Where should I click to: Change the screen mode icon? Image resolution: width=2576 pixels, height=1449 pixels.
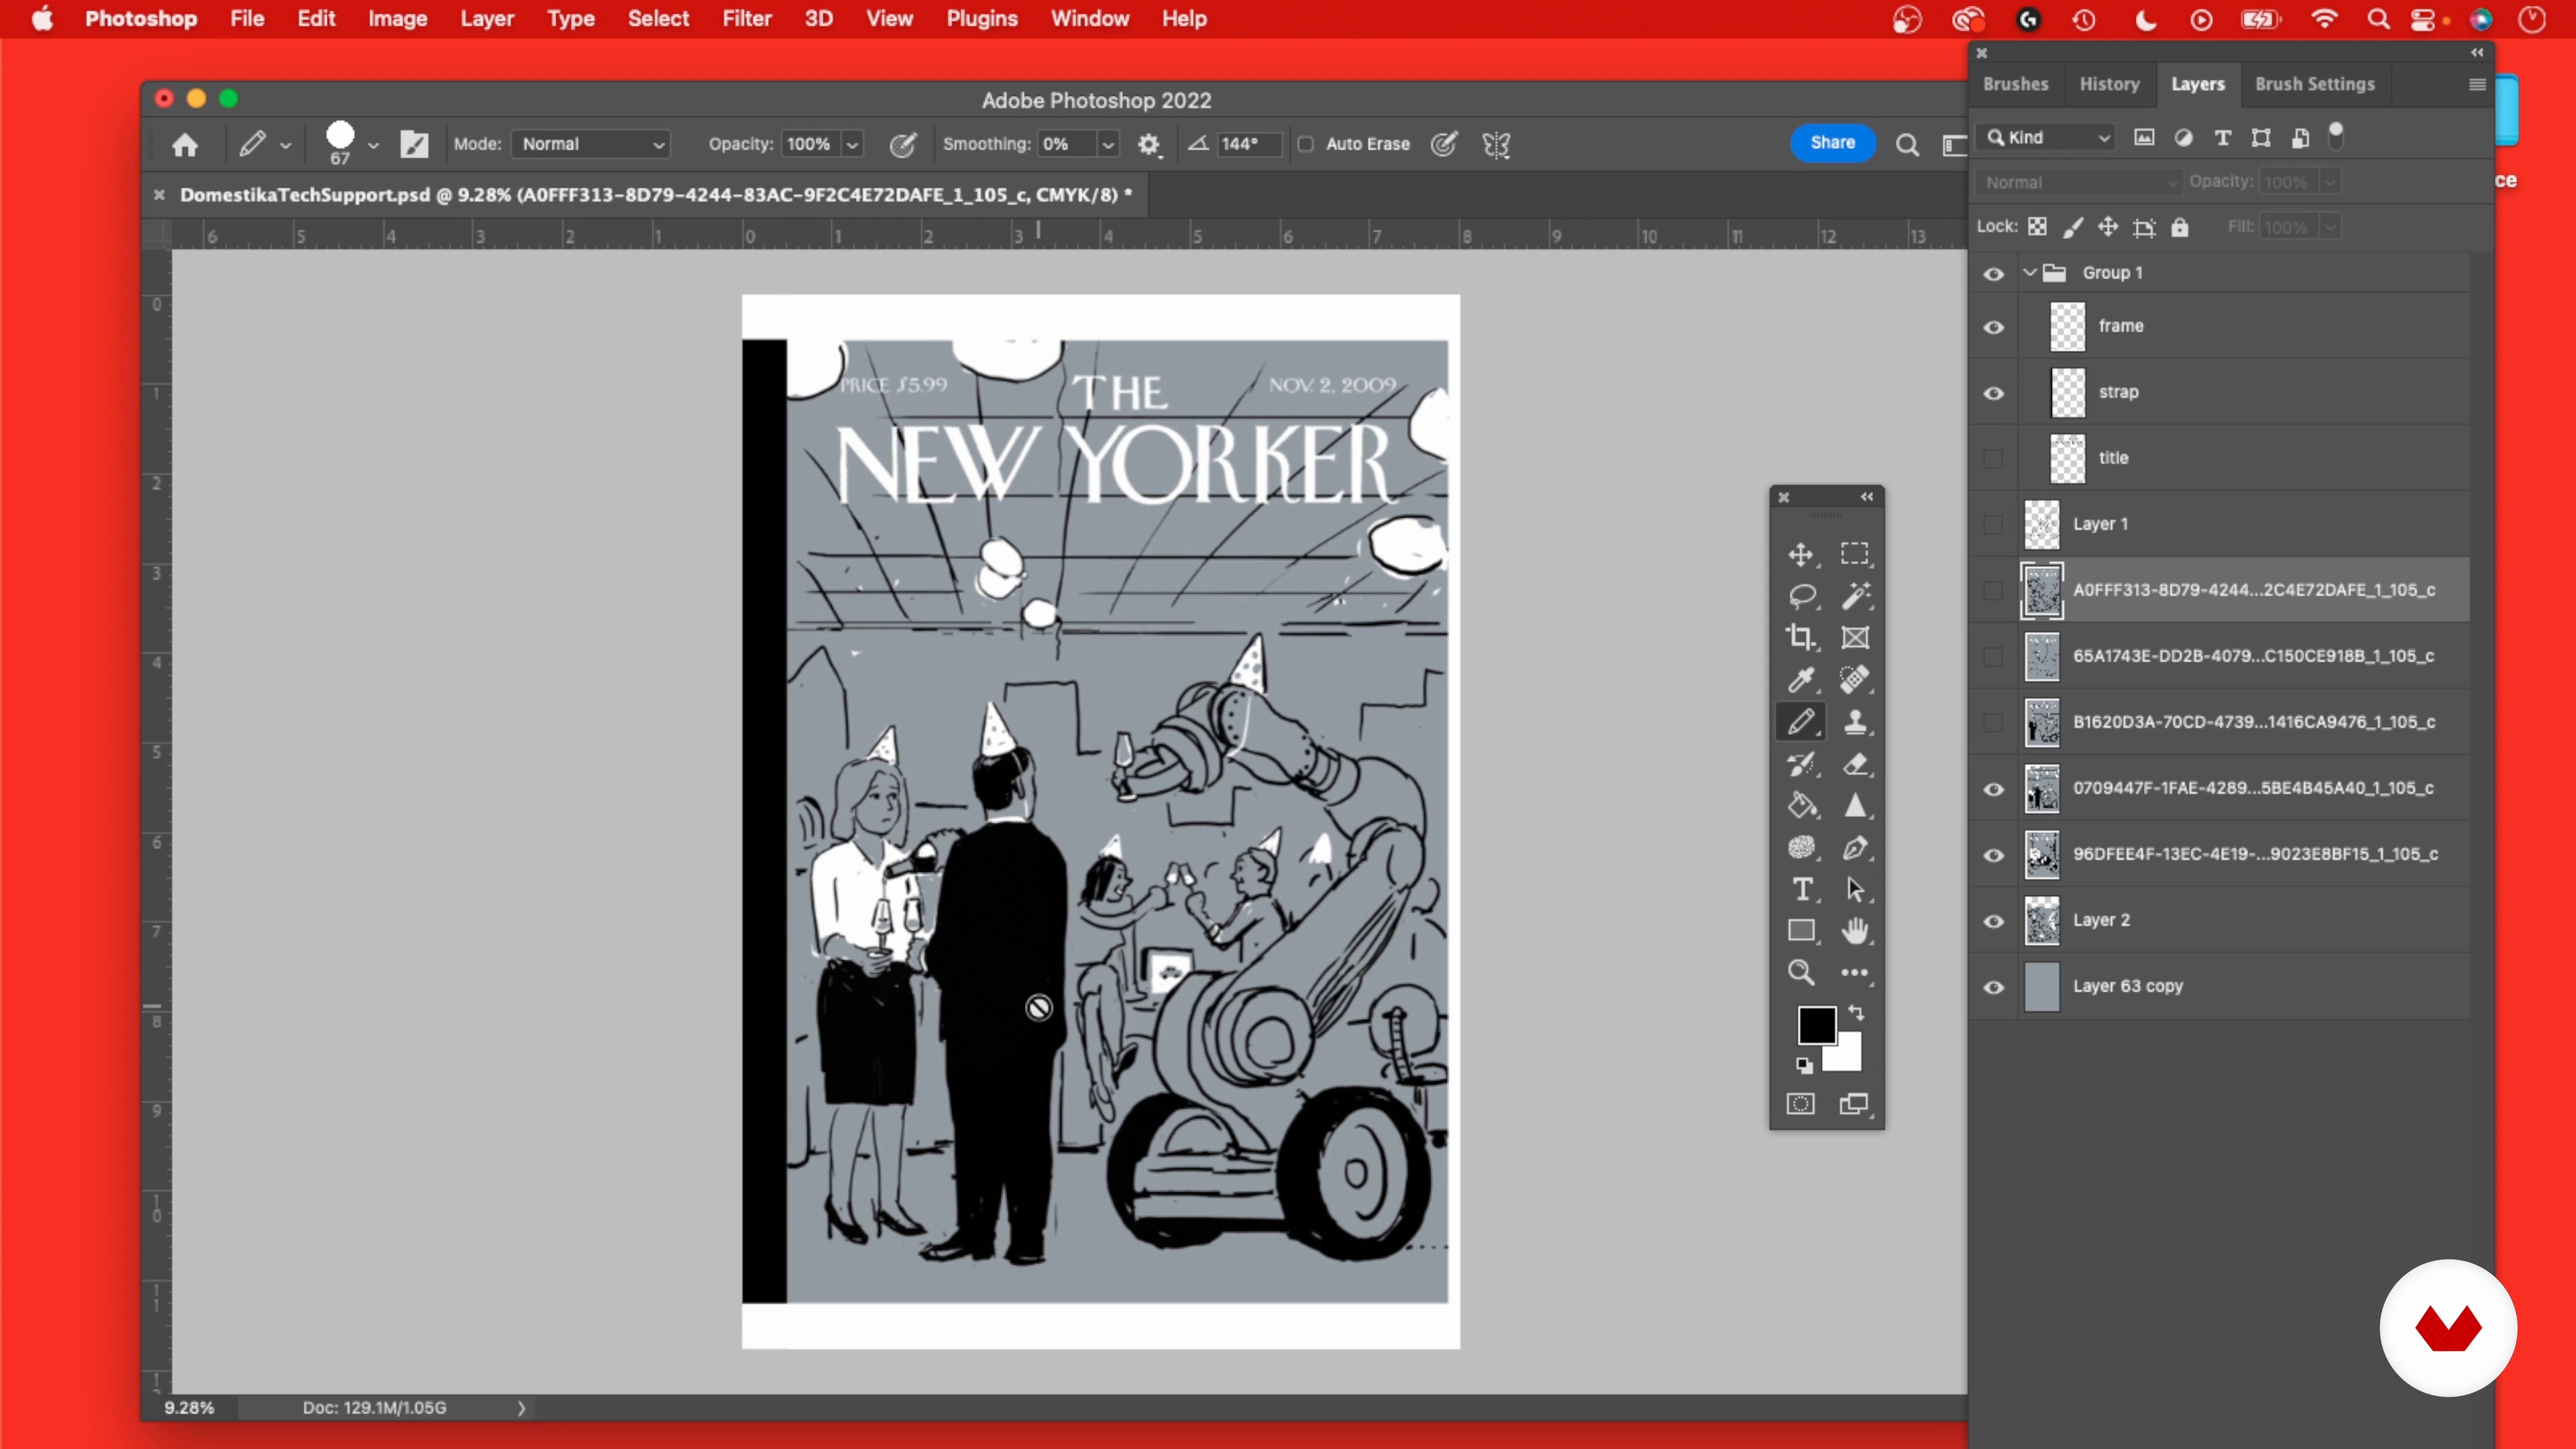coord(1855,1104)
